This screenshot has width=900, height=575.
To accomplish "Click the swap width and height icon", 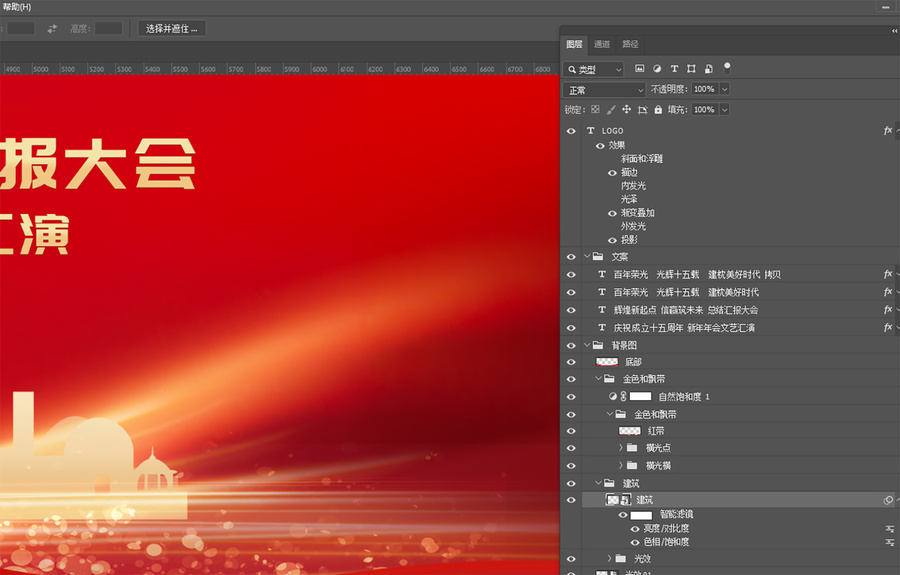I will (x=52, y=28).
